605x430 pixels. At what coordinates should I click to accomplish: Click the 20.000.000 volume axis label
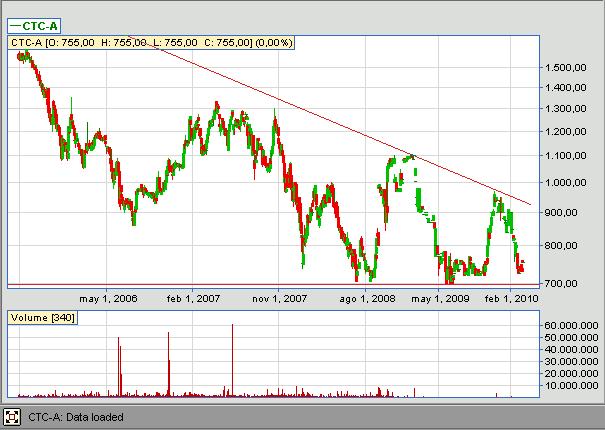click(x=571, y=374)
